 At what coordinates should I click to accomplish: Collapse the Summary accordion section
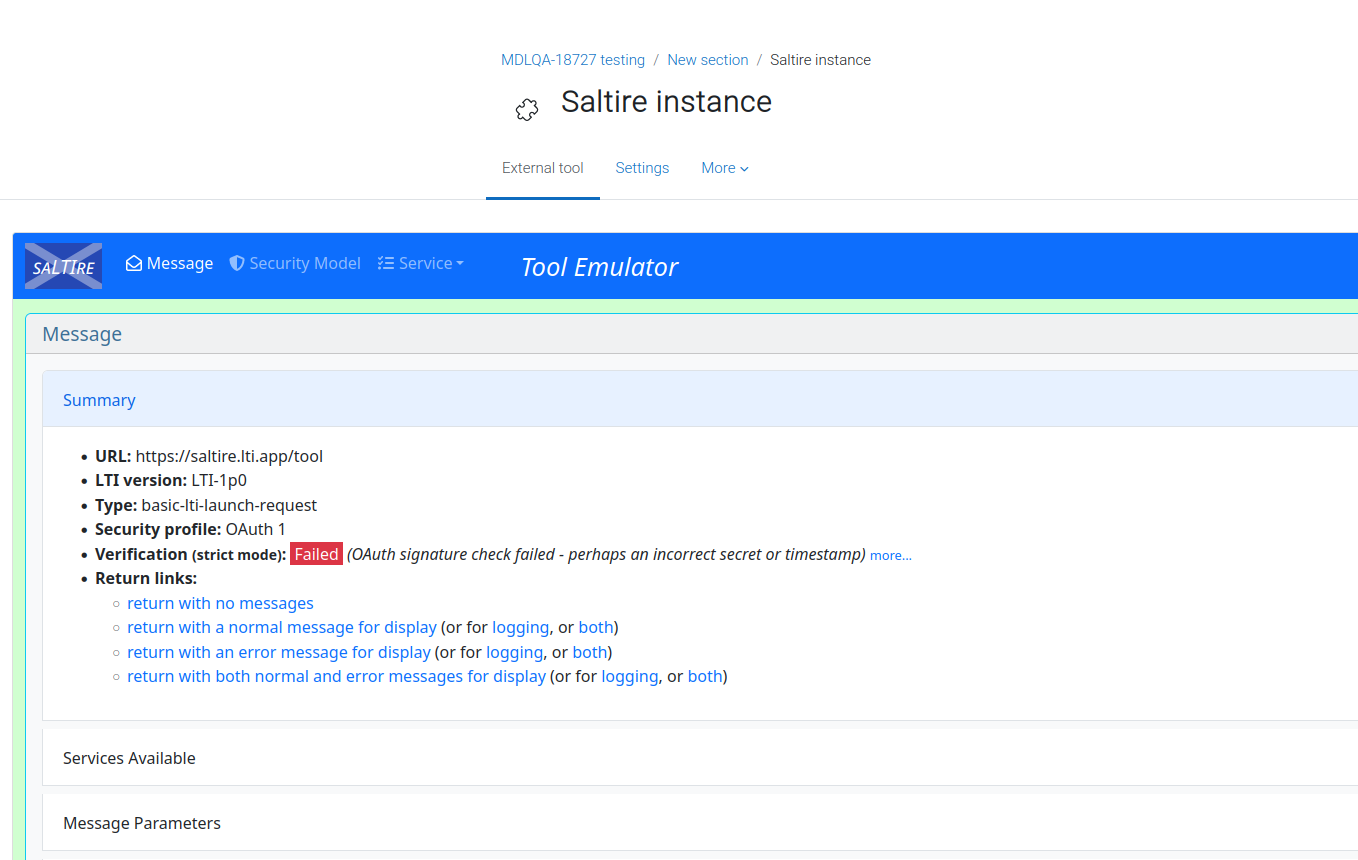700,400
